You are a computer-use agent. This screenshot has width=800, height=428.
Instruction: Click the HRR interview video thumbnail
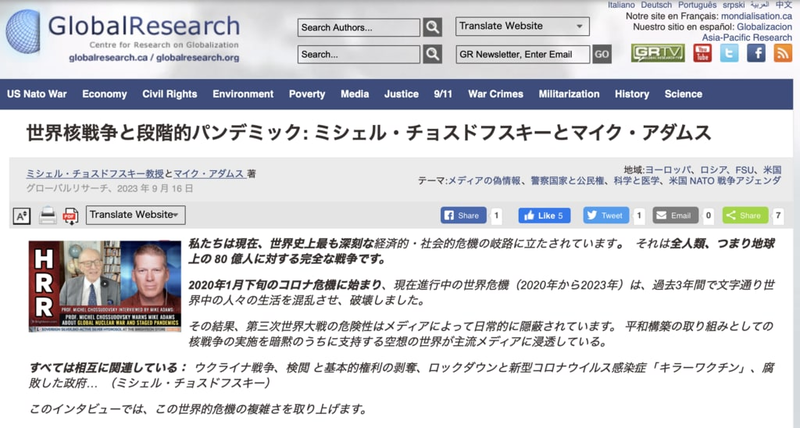(105, 286)
